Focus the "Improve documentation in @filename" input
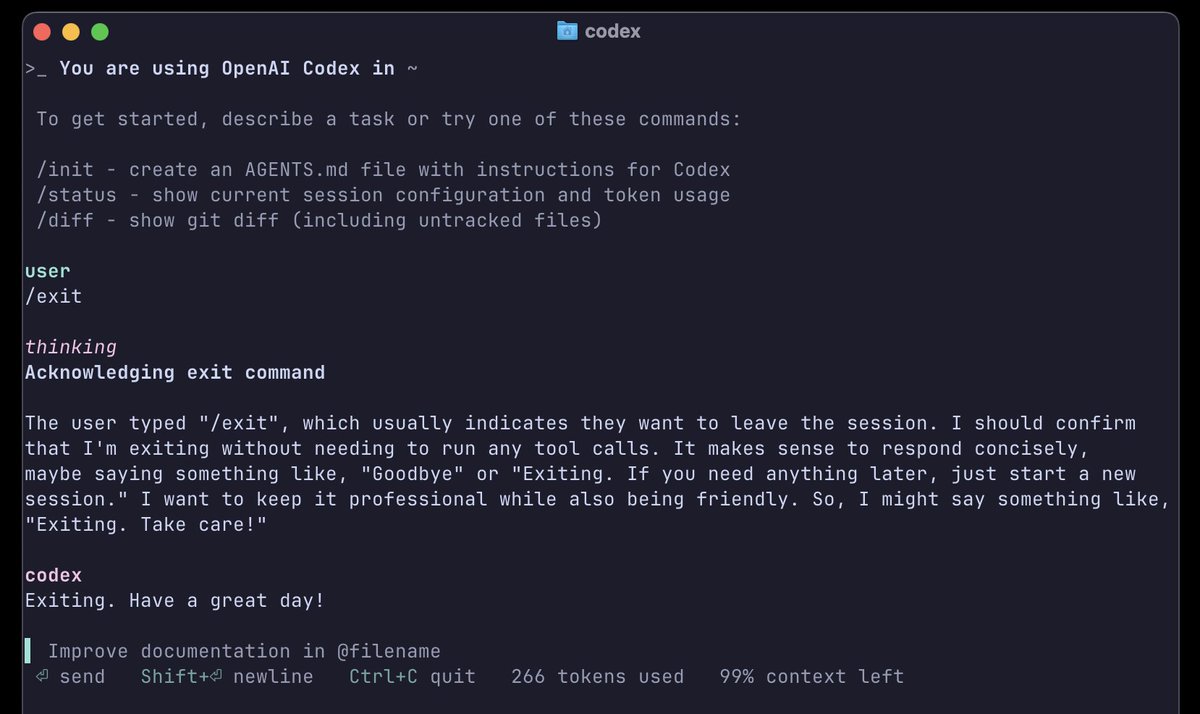The width and height of the screenshot is (1200, 714). point(244,651)
